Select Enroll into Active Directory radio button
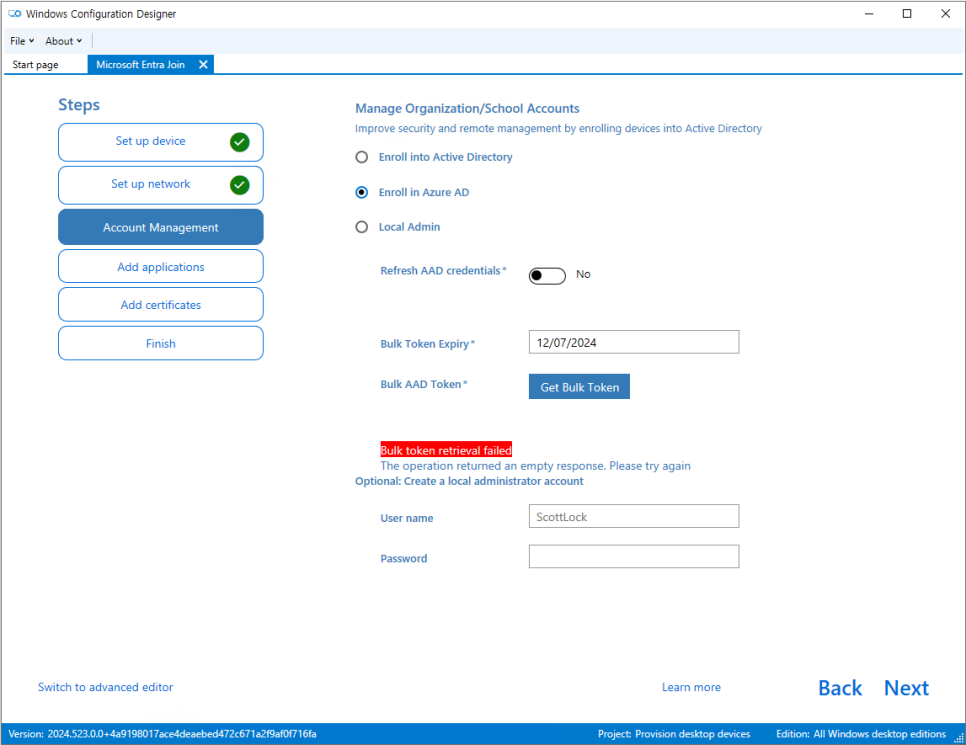The height and width of the screenshot is (745, 966). (362, 157)
